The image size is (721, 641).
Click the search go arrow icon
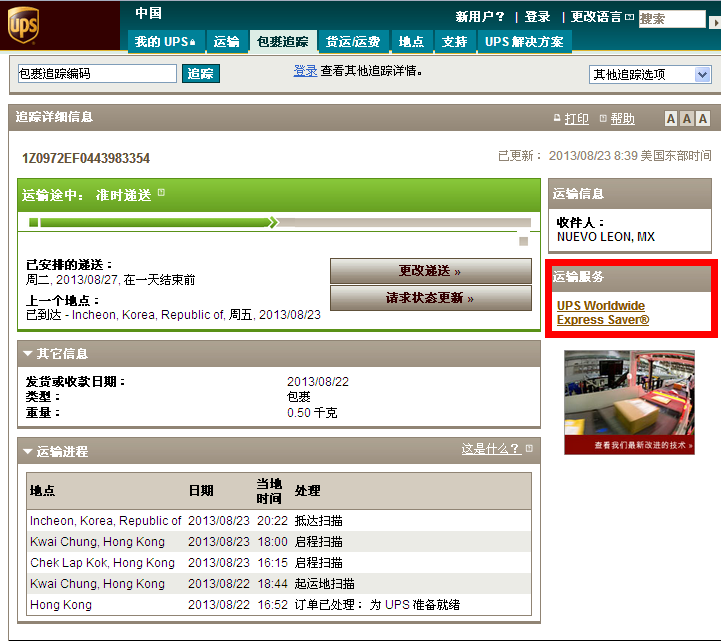(715, 22)
